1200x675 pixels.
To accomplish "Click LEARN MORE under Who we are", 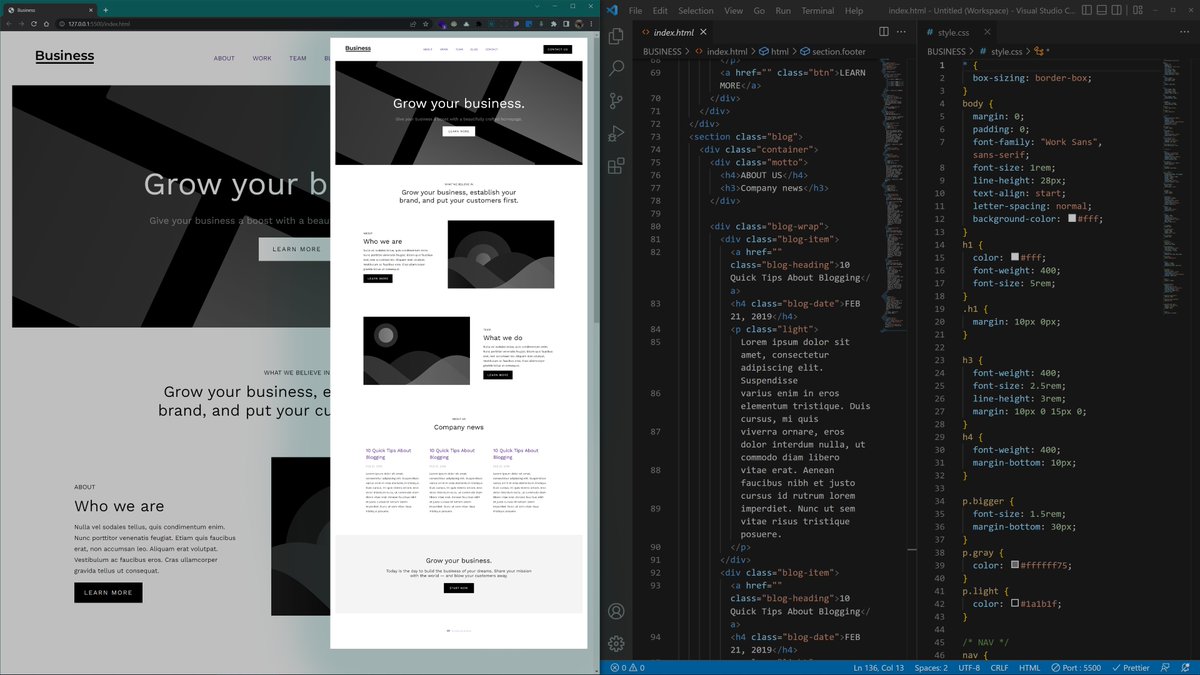I will (108, 592).
